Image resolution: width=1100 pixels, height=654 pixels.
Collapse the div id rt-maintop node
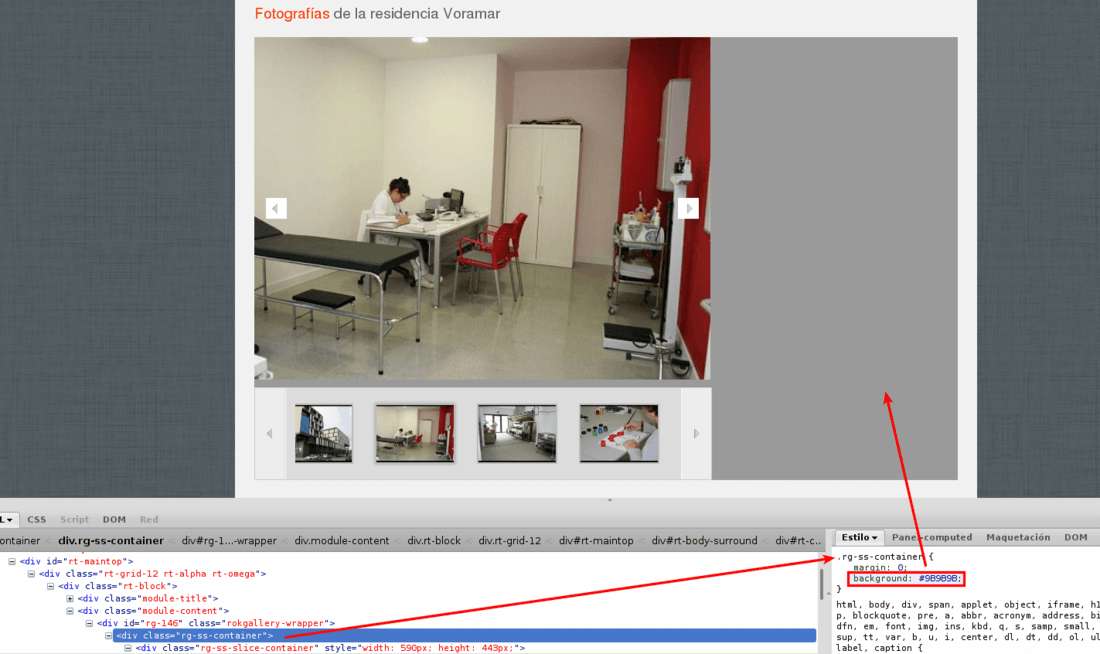12,561
